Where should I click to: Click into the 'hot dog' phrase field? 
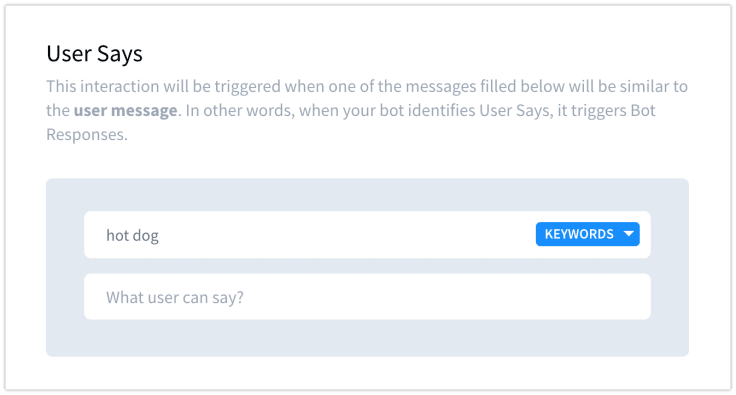coord(367,235)
